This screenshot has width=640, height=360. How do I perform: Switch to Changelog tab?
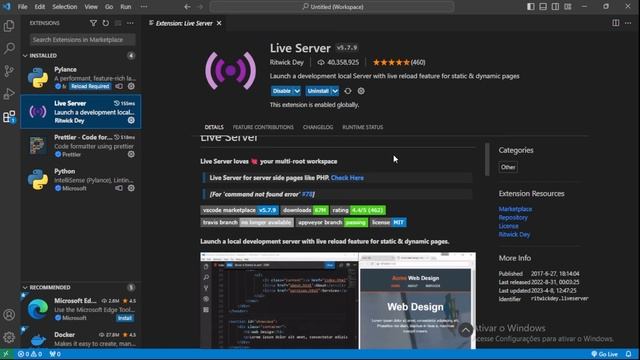[318, 127]
